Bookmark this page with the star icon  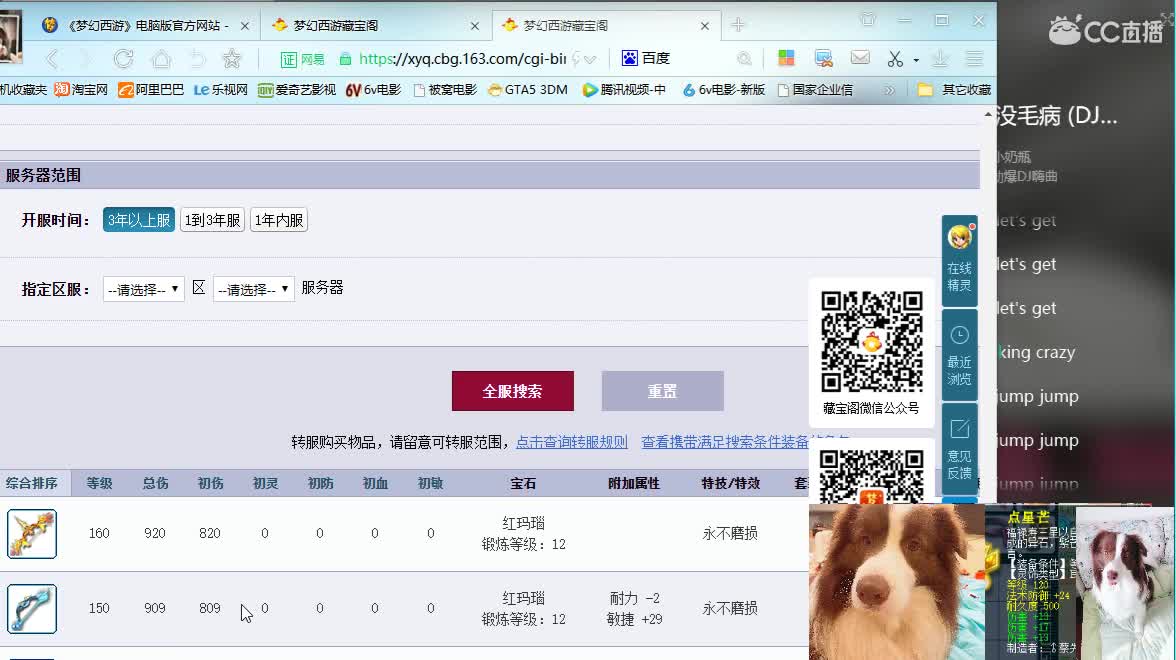[x=232, y=58]
